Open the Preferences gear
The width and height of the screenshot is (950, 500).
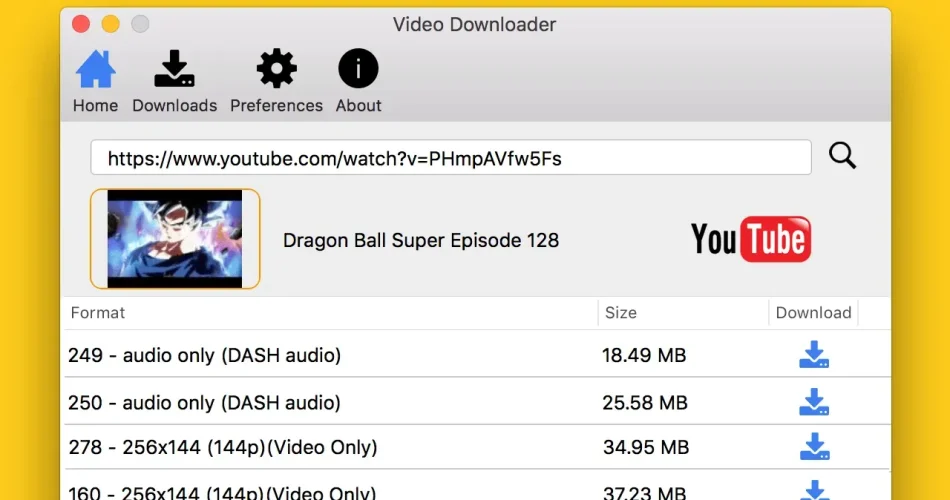coord(276,81)
